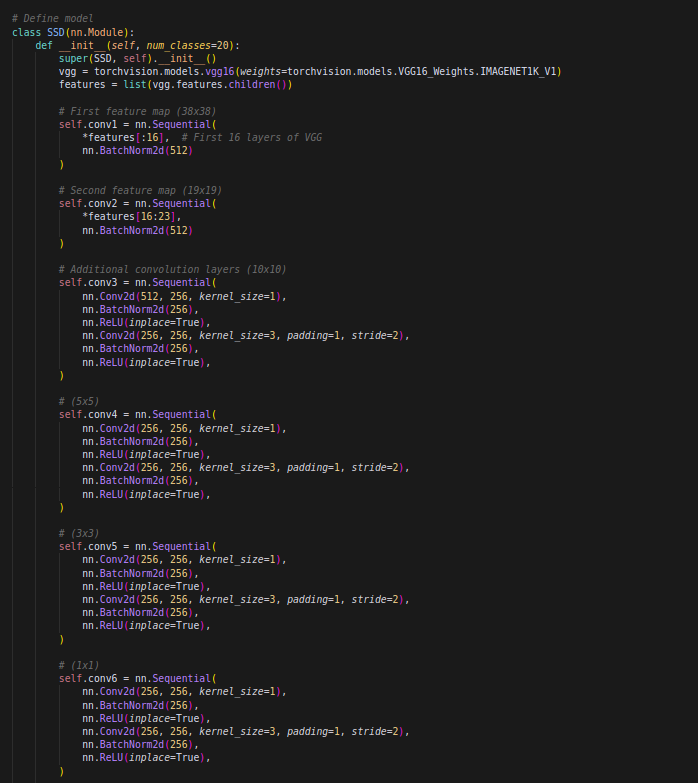The image size is (698, 783).
Task: Click the 'features = list(vgg.features.children())' line
Action: [x=176, y=84]
